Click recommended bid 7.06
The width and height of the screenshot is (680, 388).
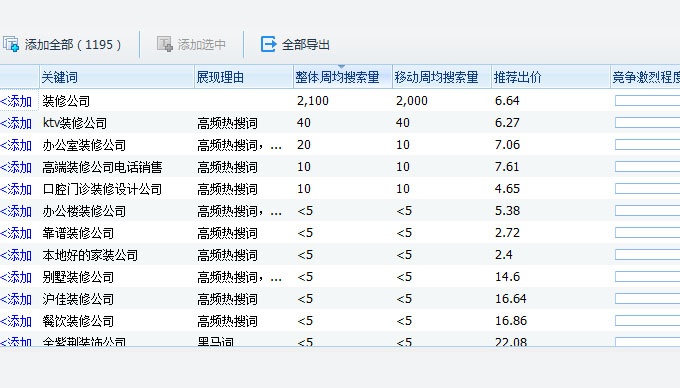(x=507, y=145)
